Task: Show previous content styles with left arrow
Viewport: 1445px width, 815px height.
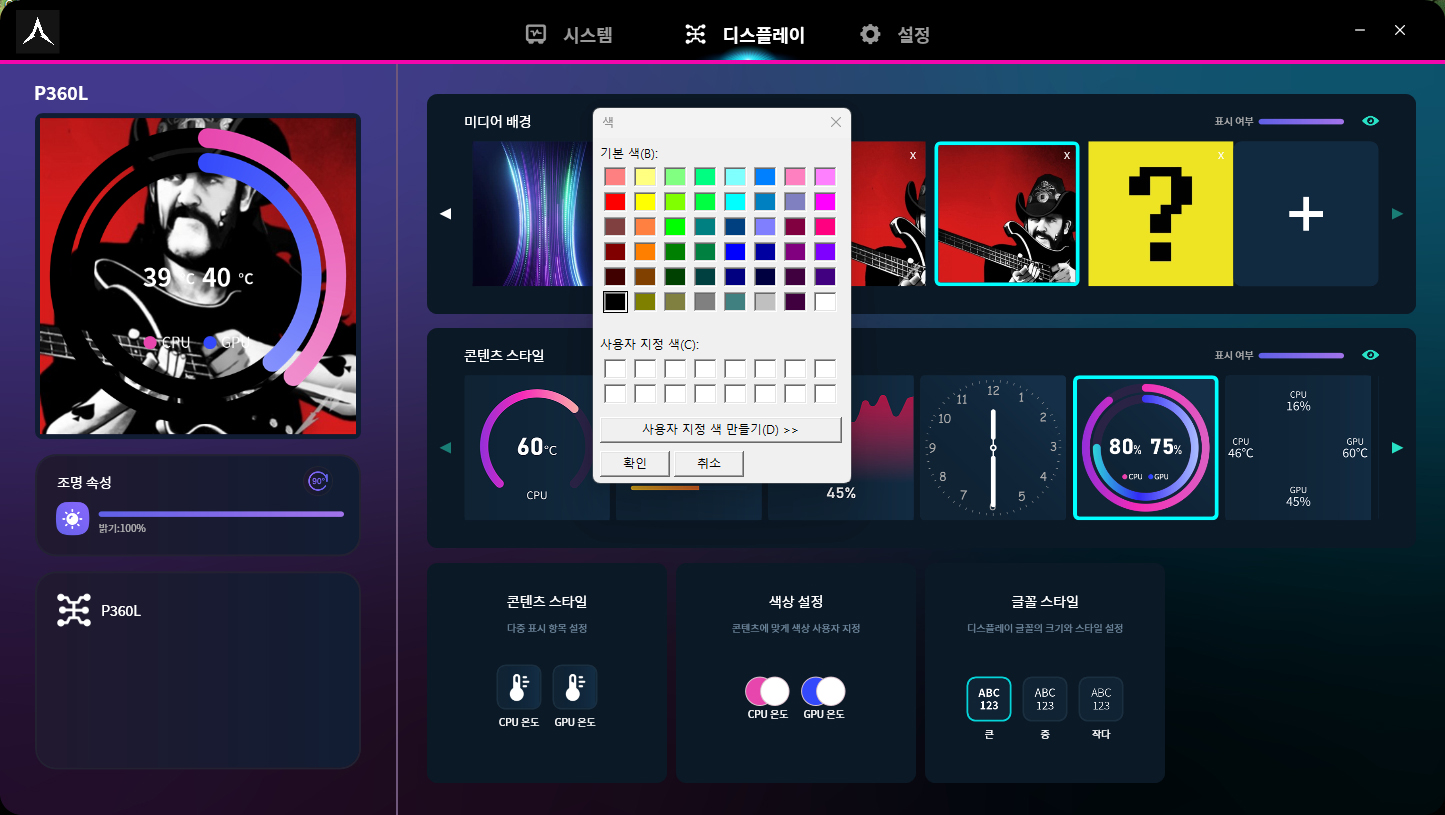Action: click(x=446, y=447)
